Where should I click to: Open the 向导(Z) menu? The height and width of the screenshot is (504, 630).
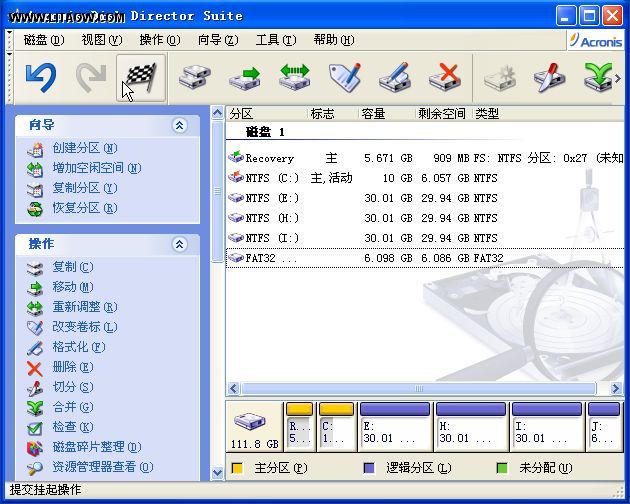pos(218,40)
